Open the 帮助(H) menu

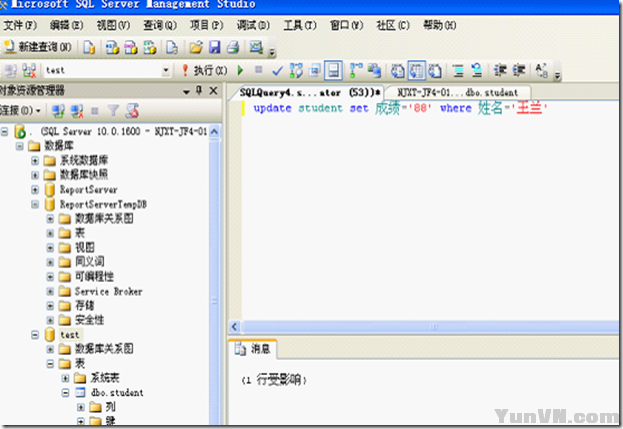click(439, 25)
